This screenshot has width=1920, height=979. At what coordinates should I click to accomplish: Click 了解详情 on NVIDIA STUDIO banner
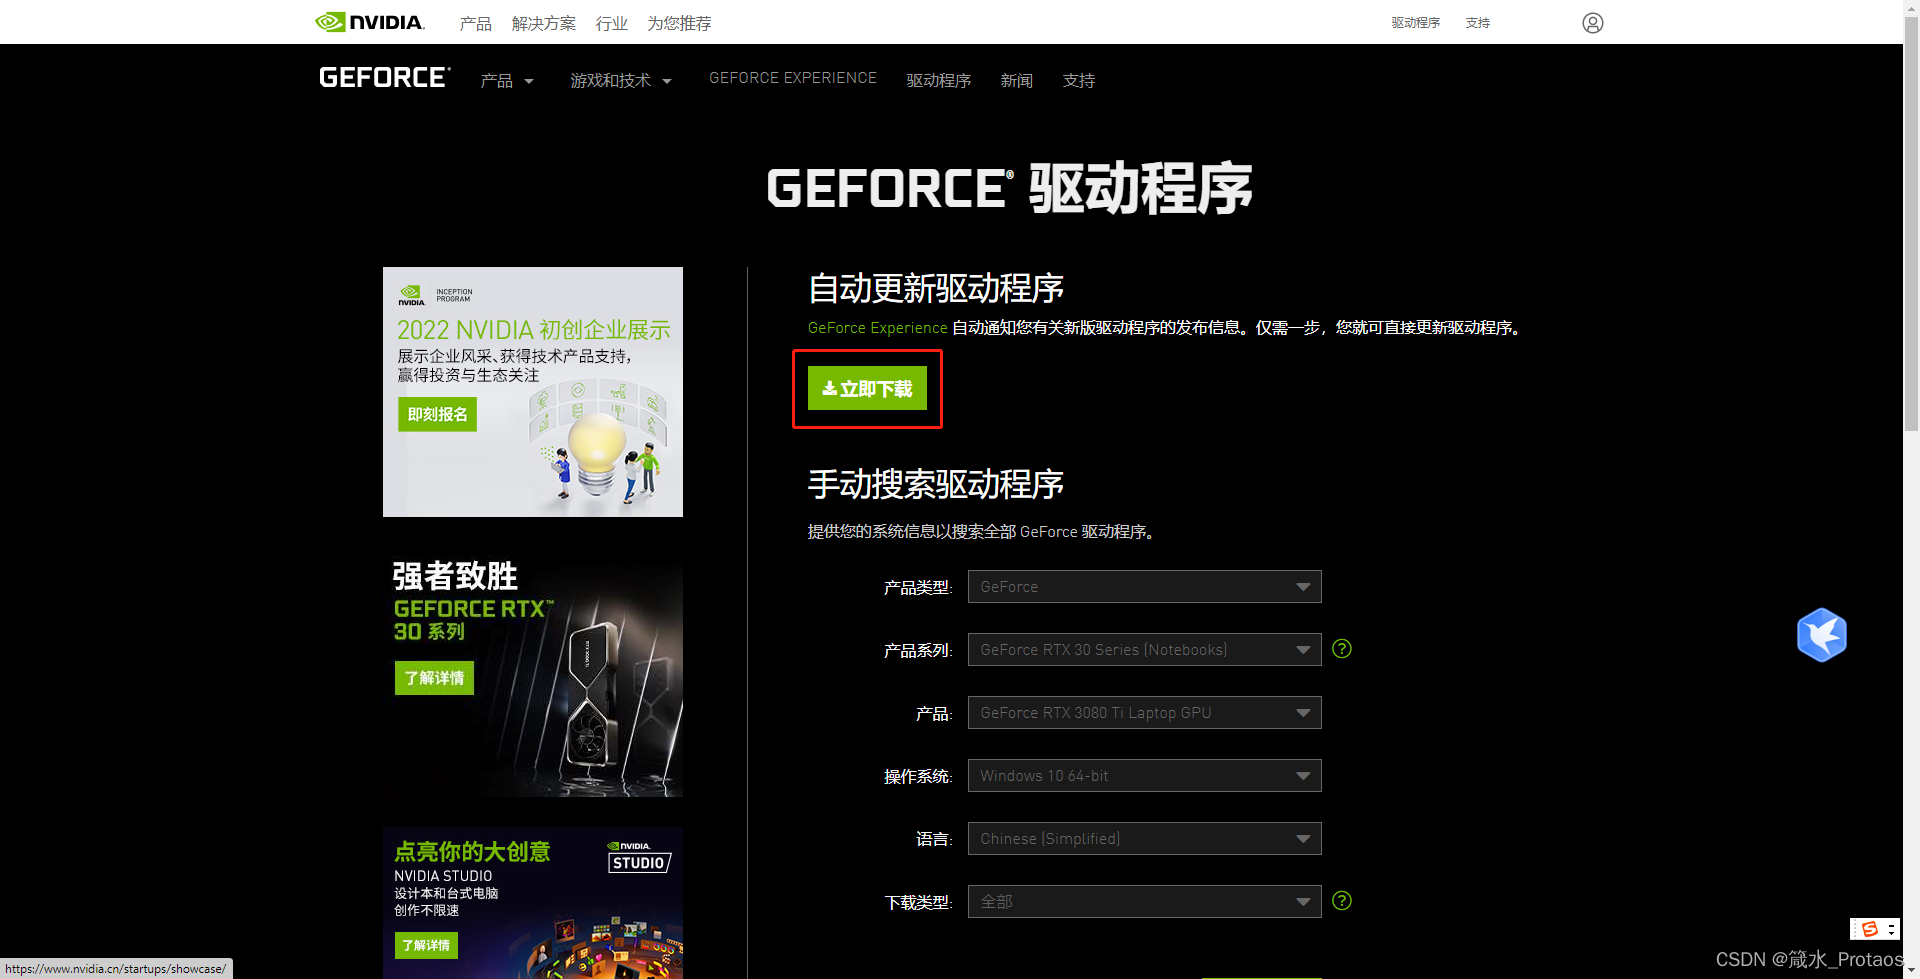tap(426, 945)
